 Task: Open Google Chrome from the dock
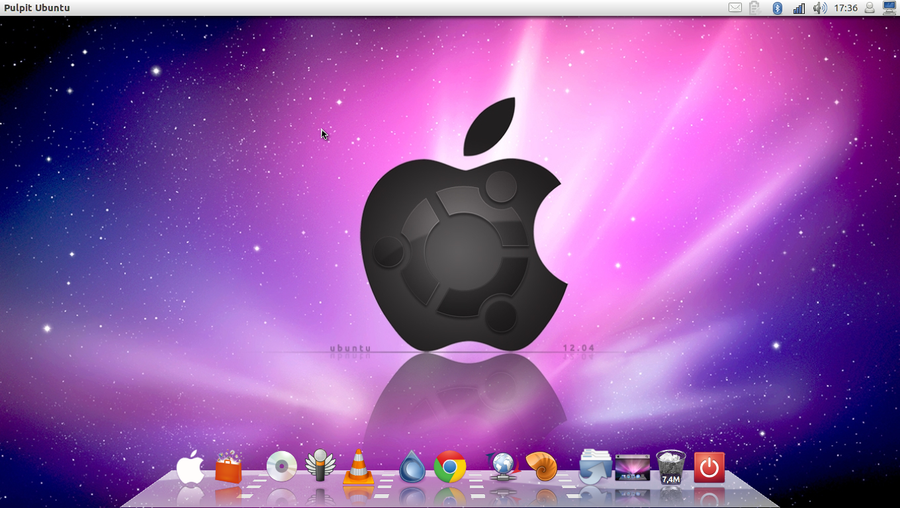450,467
